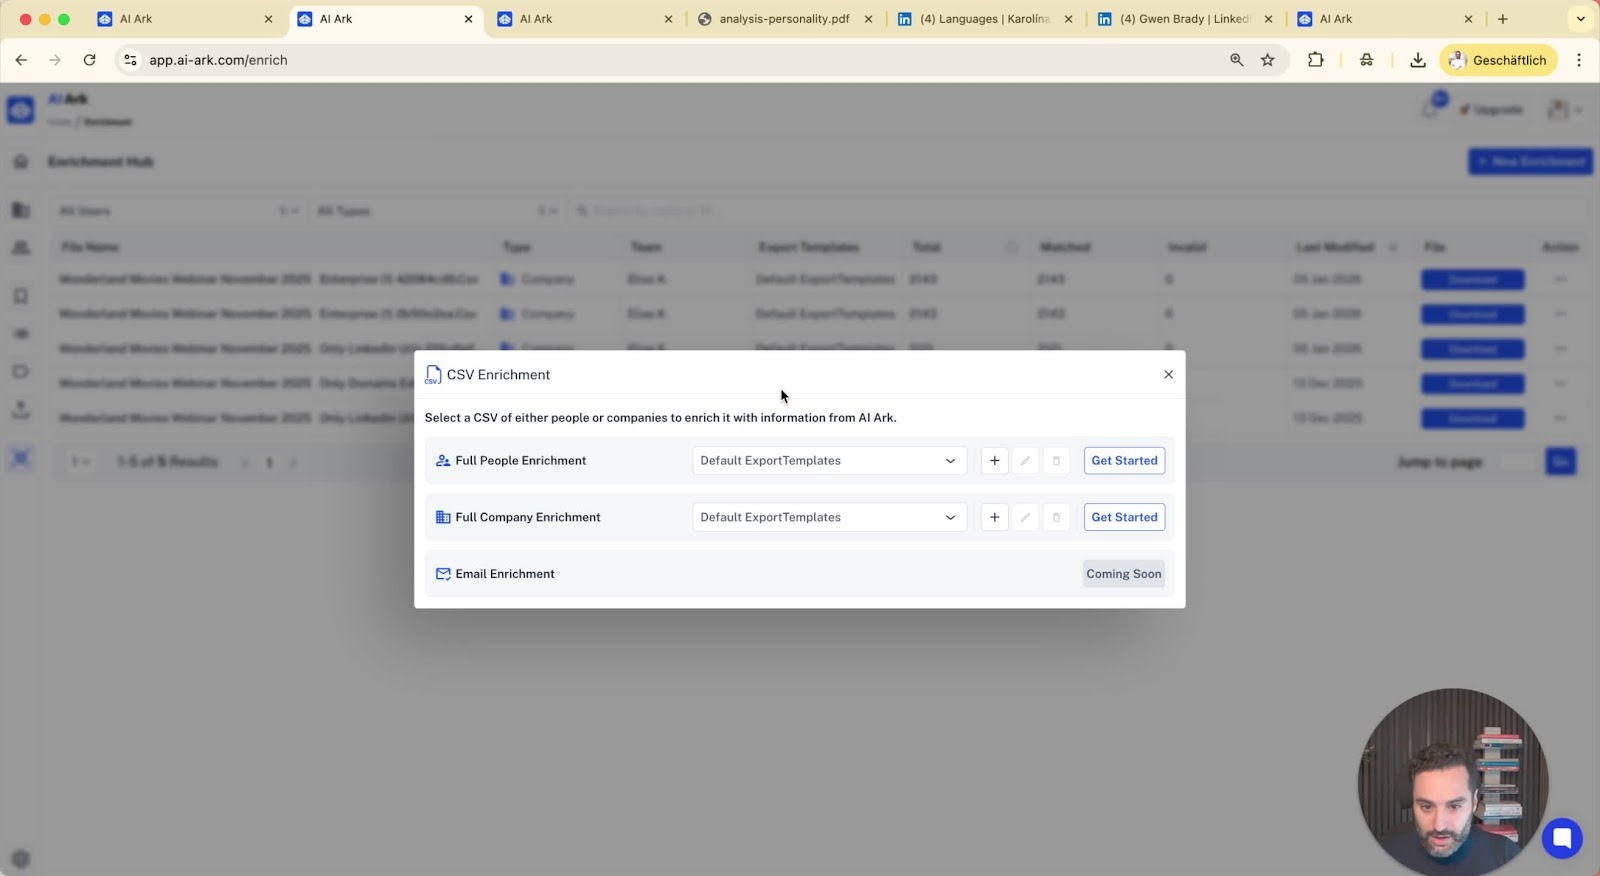Open the Home icon in left sidebar
1600x876 pixels.
point(21,162)
